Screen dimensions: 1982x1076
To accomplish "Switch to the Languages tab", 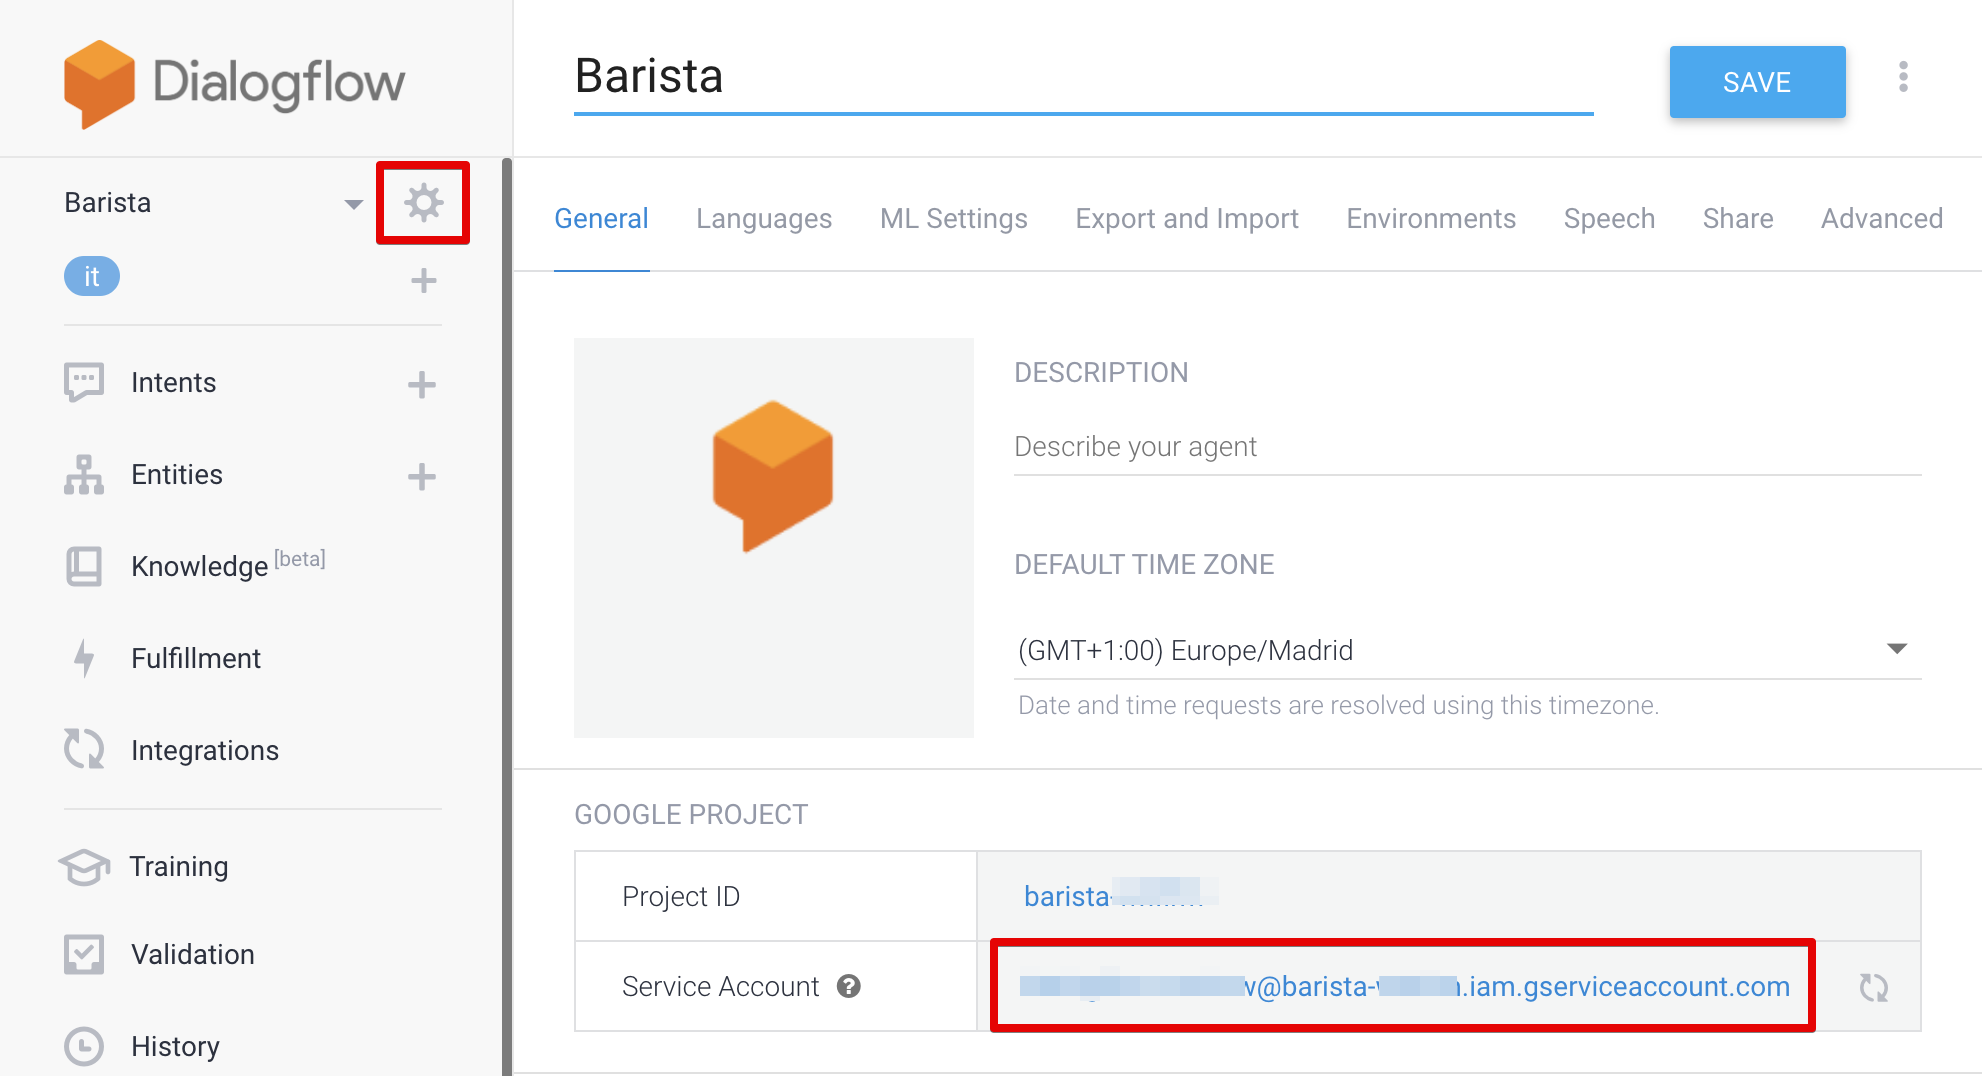I will tap(764, 219).
